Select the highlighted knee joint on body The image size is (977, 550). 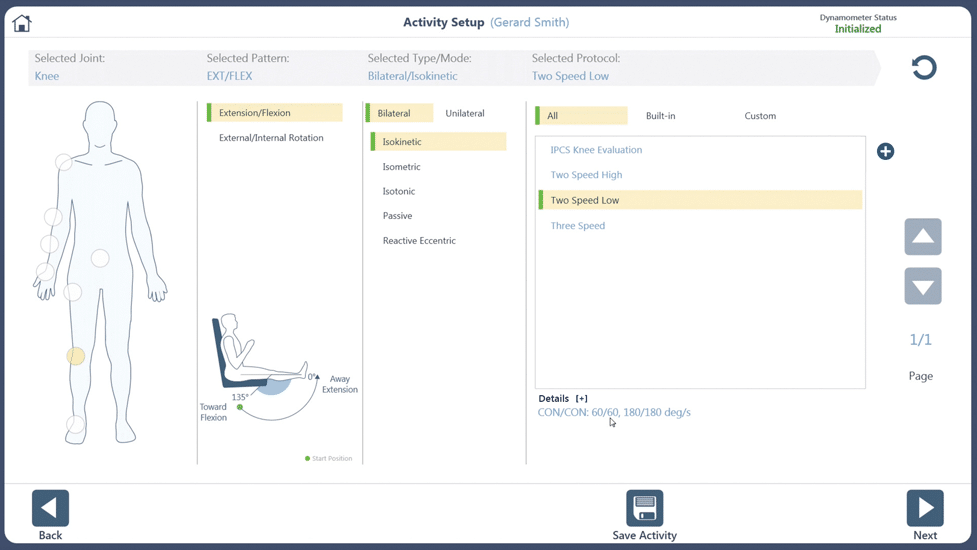(x=76, y=356)
